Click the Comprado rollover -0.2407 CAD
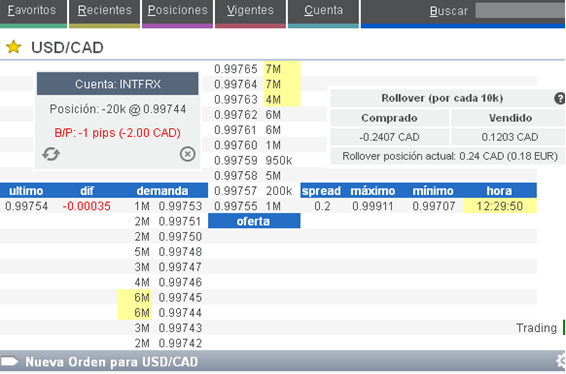The height and width of the screenshot is (374, 566). pos(389,137)
